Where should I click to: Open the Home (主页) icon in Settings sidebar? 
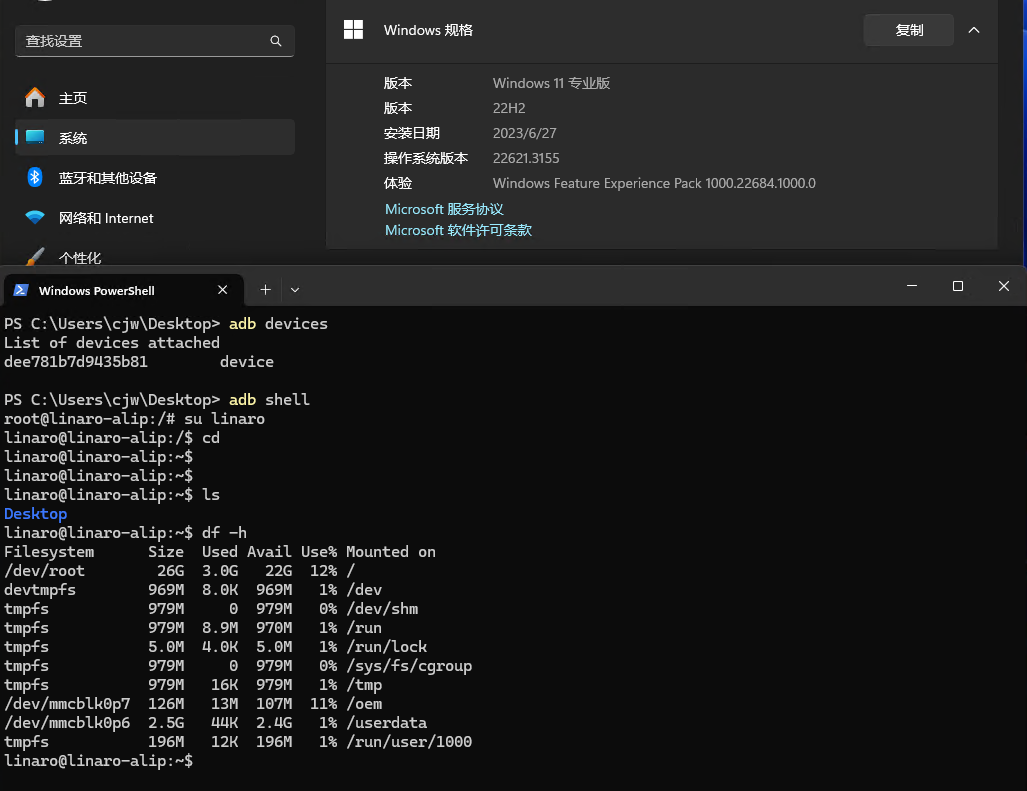35,98
